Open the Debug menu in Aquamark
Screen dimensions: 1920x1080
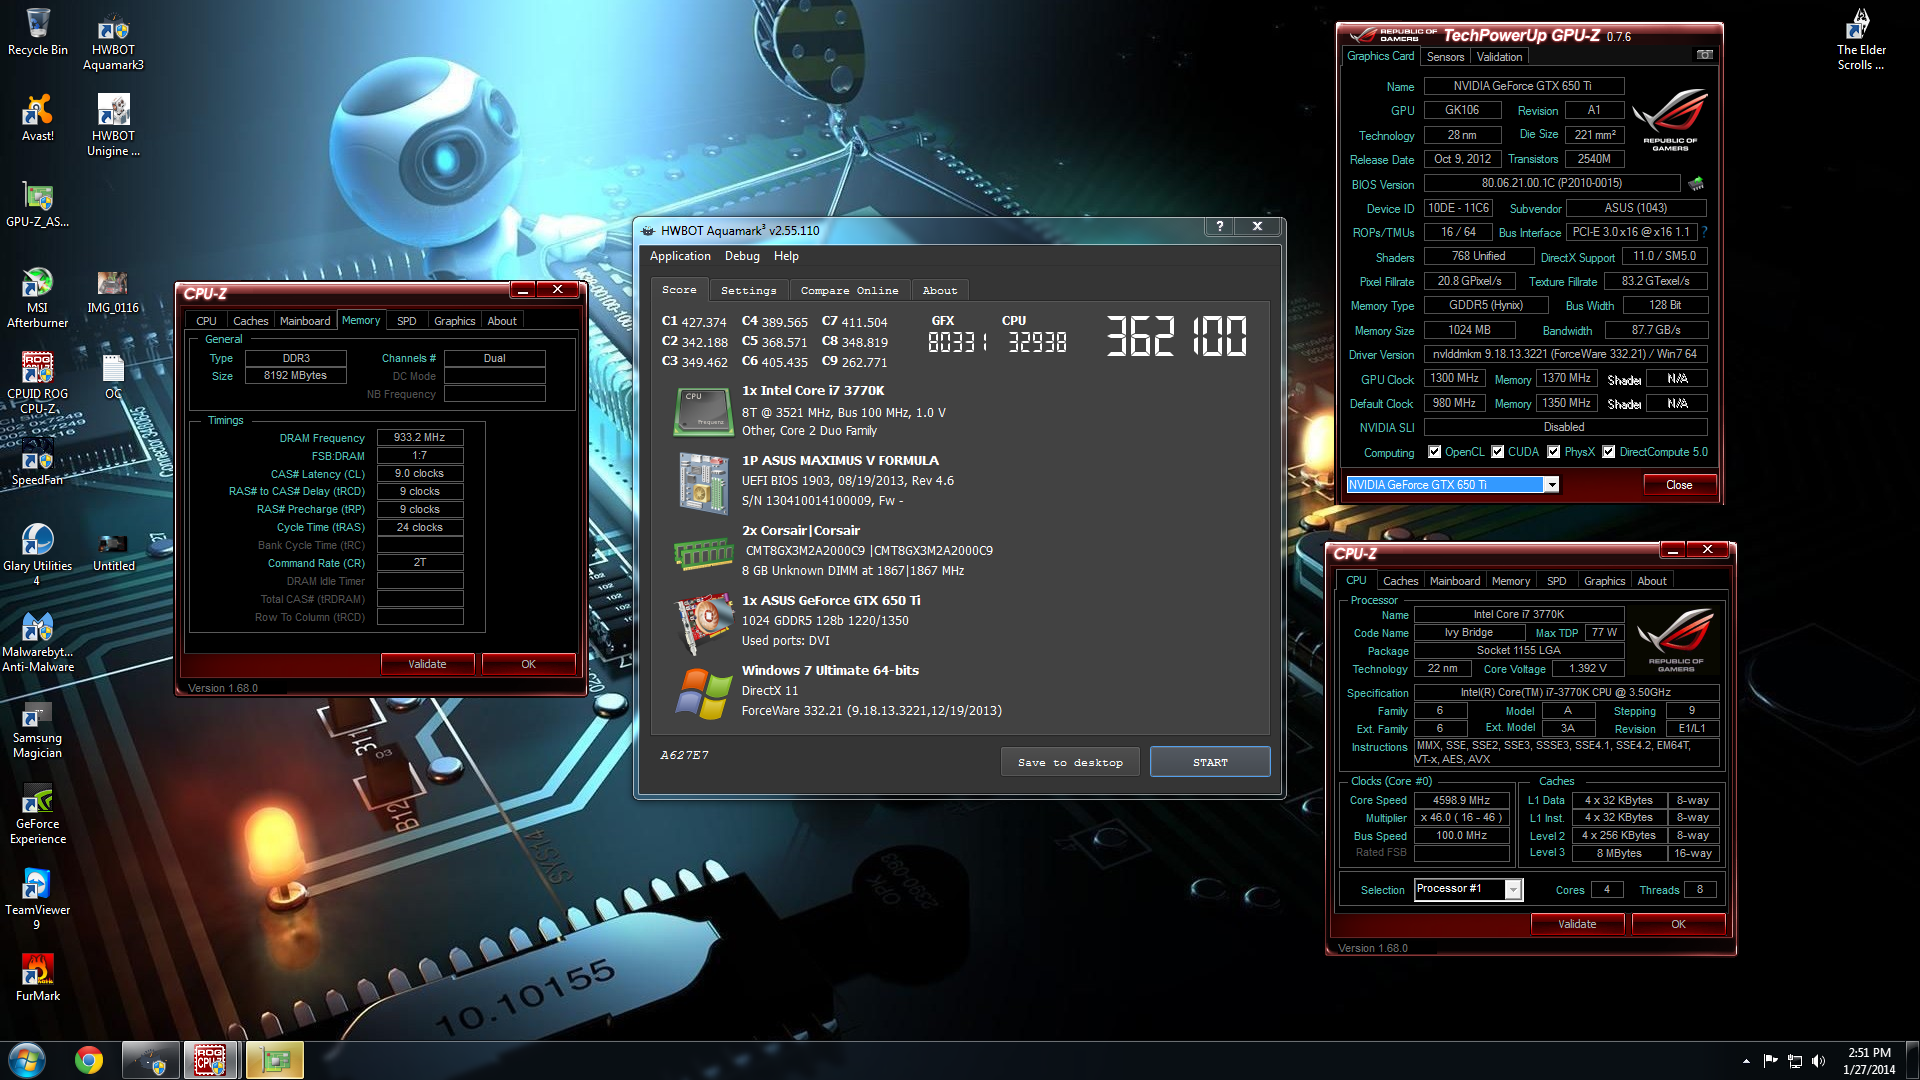[x=742, y=256]
